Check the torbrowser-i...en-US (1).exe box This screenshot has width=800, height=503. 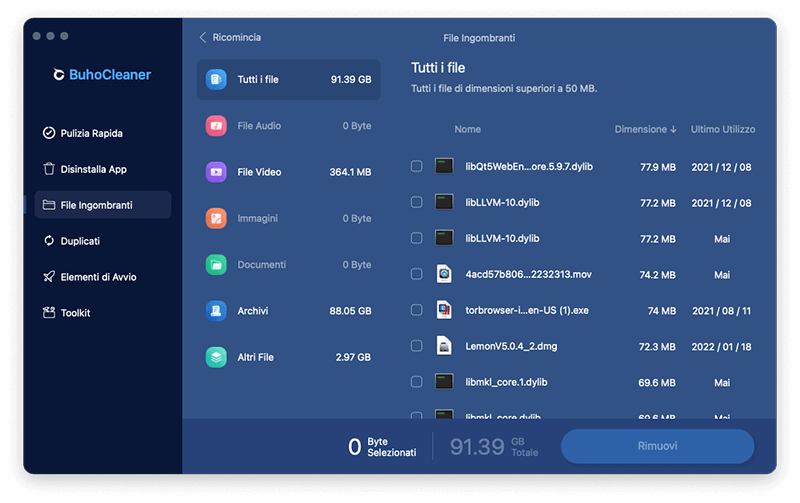point(416,310)
